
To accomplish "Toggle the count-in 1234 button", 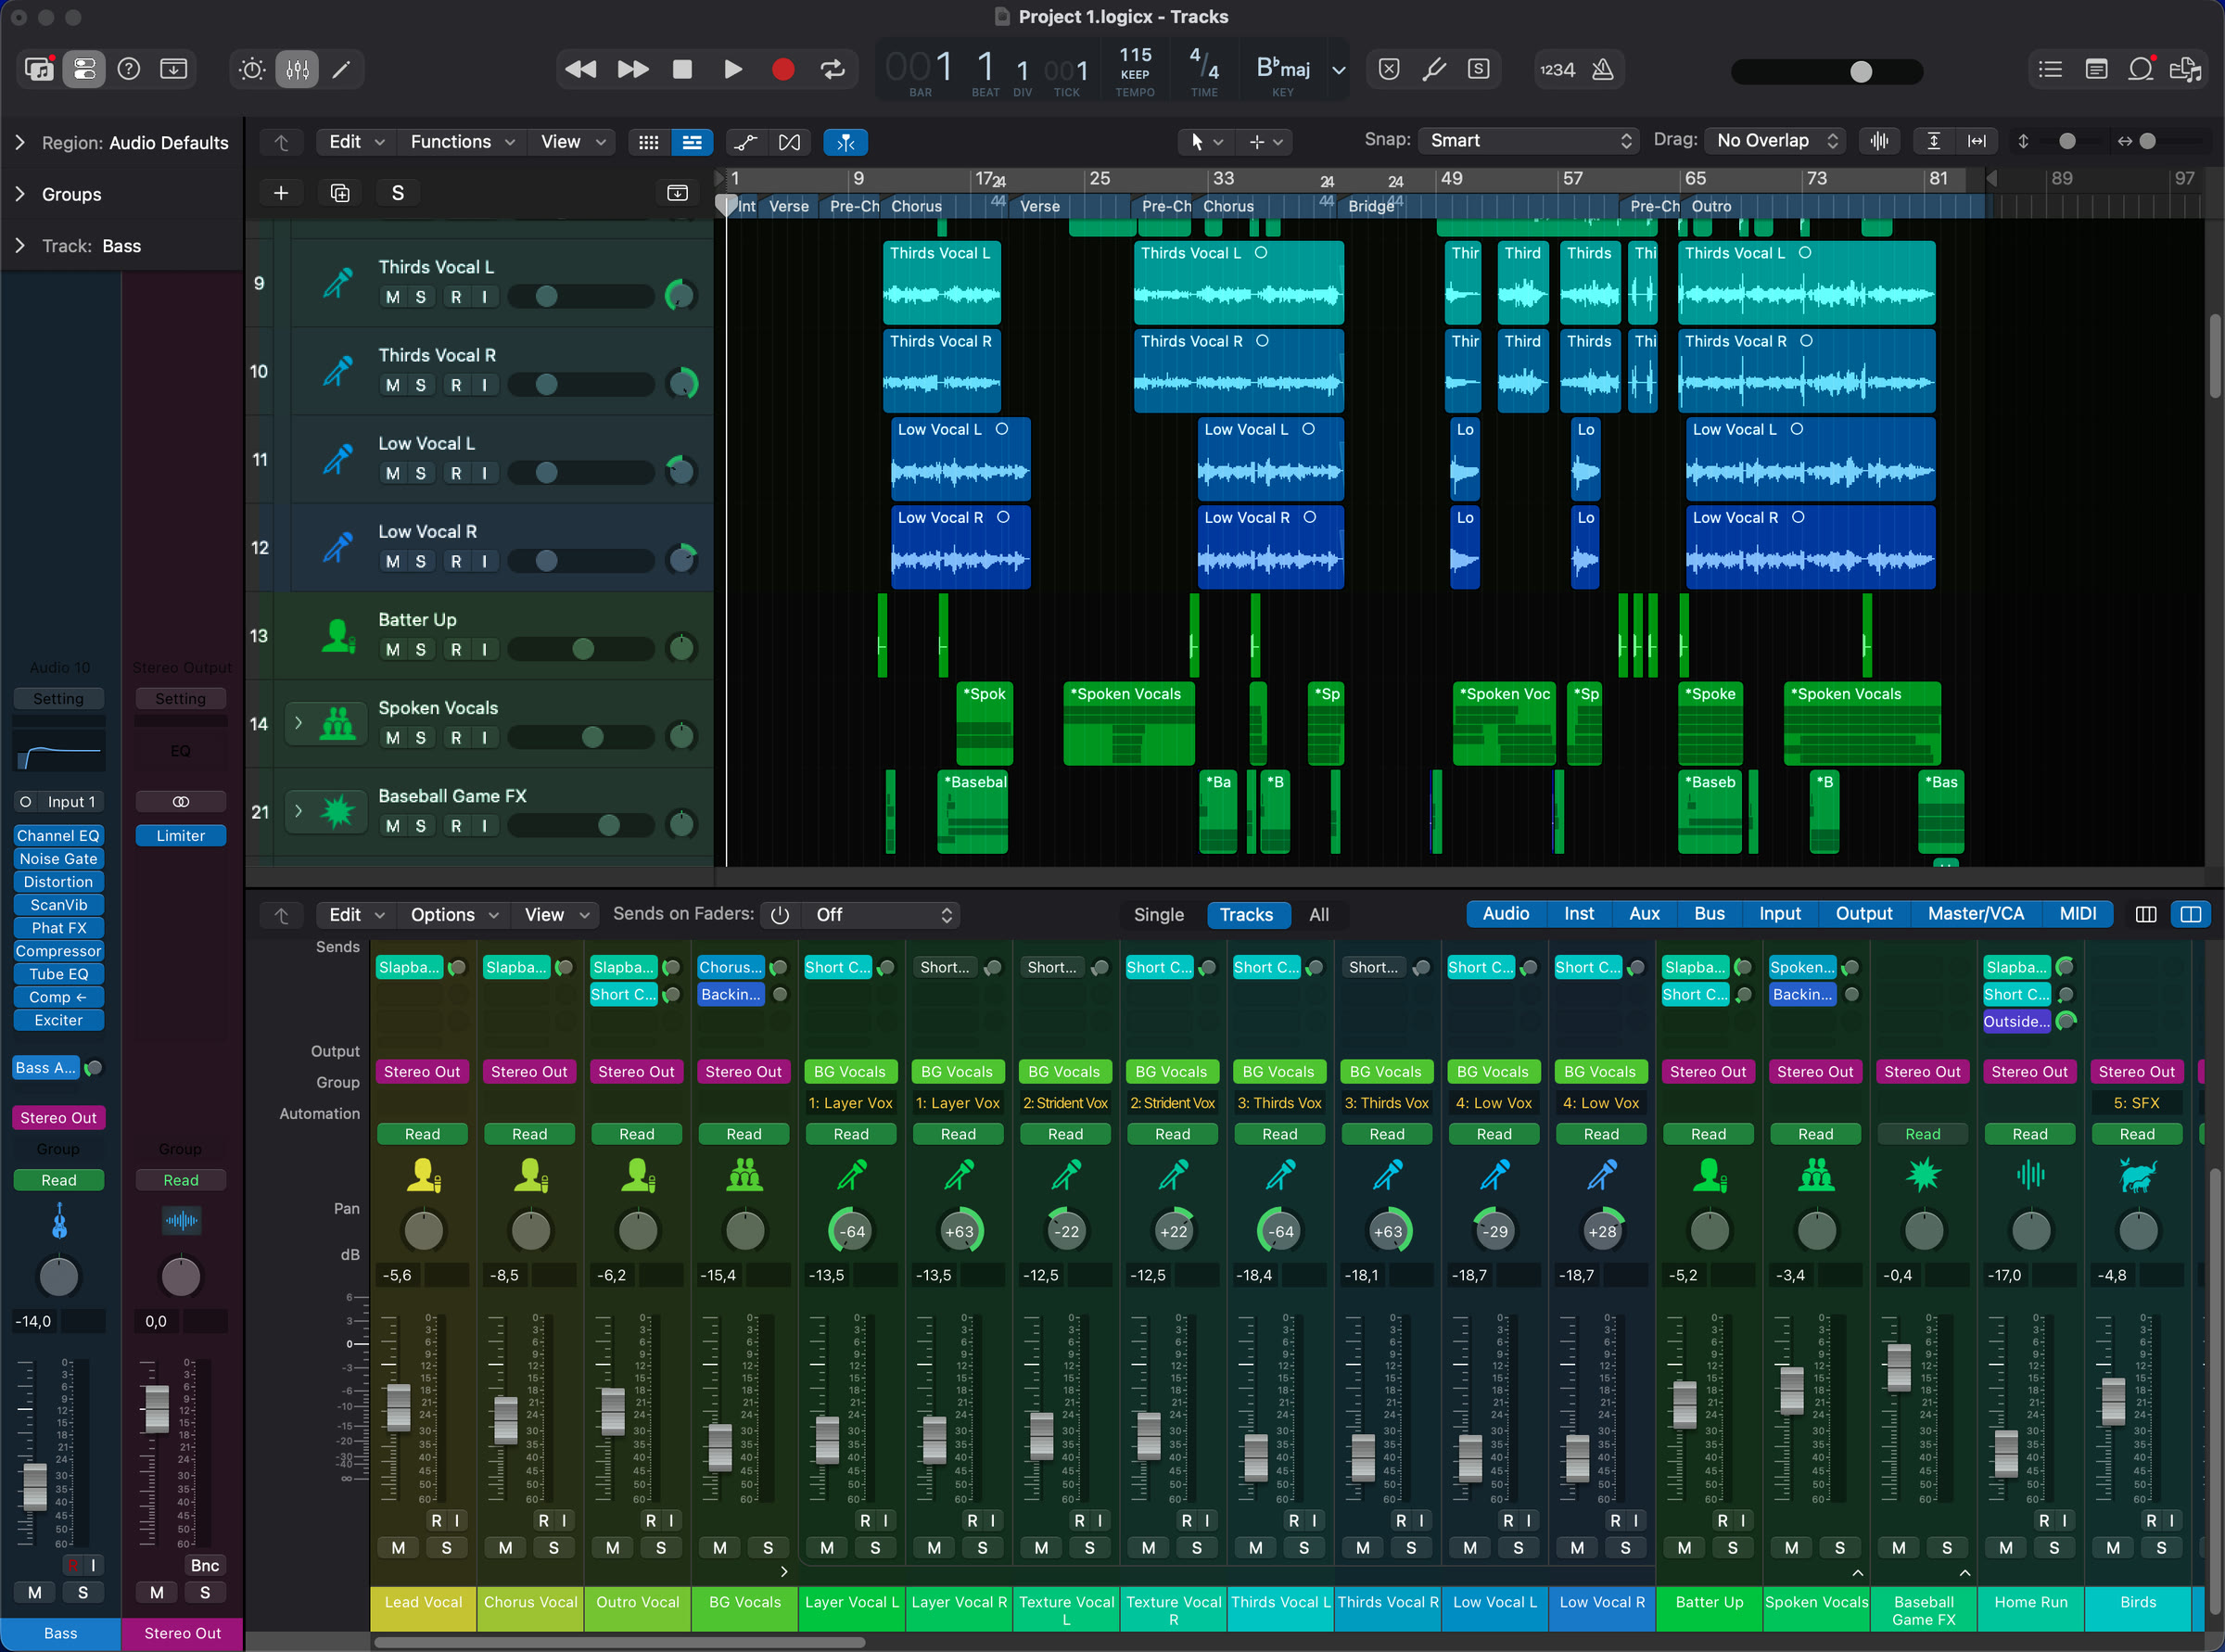I will (1557, 69).
